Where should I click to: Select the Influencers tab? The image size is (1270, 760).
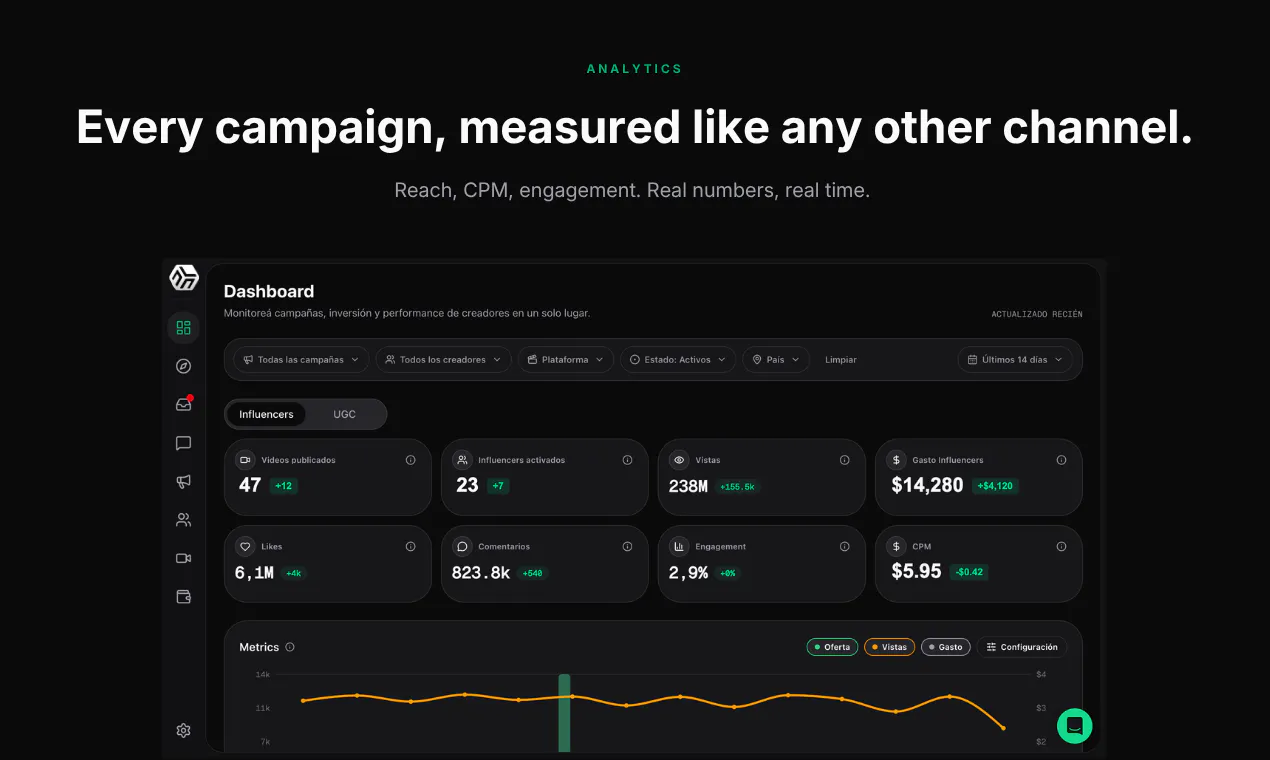(x=266, y=414)
